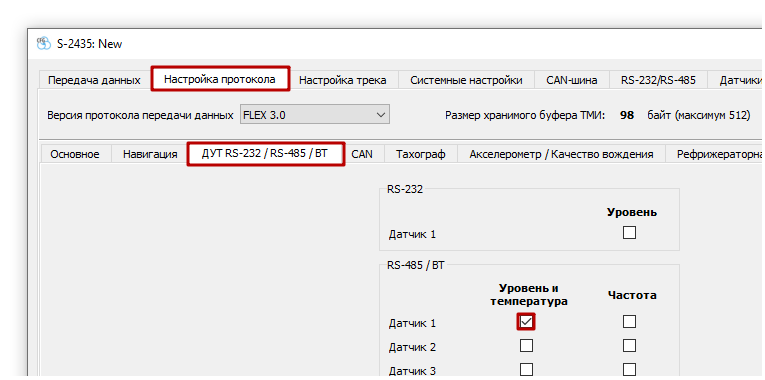Open the Передача данных tab
This screenshot has height=380, width=765.
tap(94, 80)
